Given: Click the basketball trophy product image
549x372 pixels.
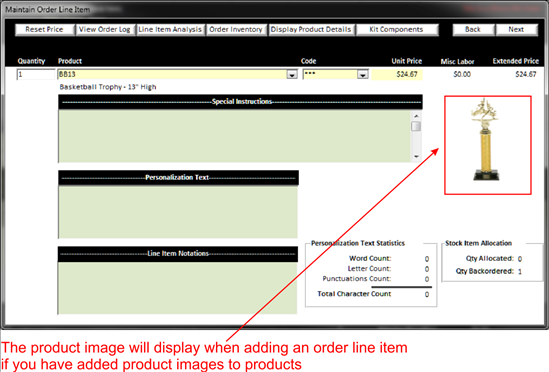Looking at the screenshot, I should coord(488,145).
